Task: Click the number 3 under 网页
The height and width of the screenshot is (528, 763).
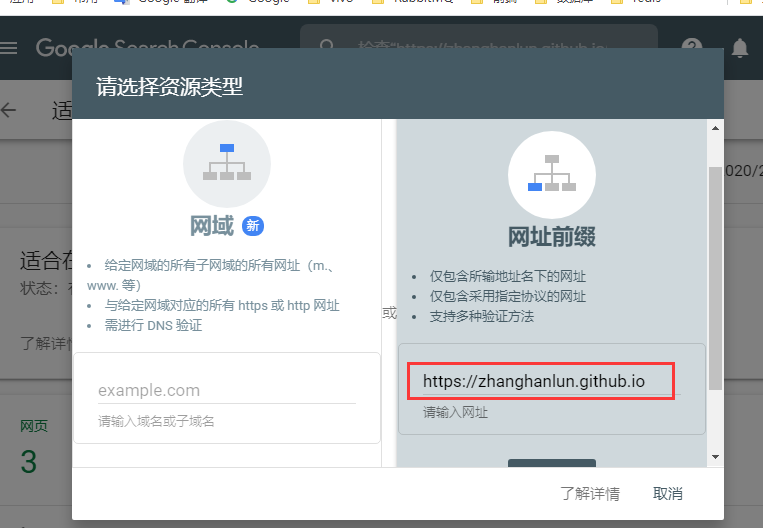Action: [29, 462]
